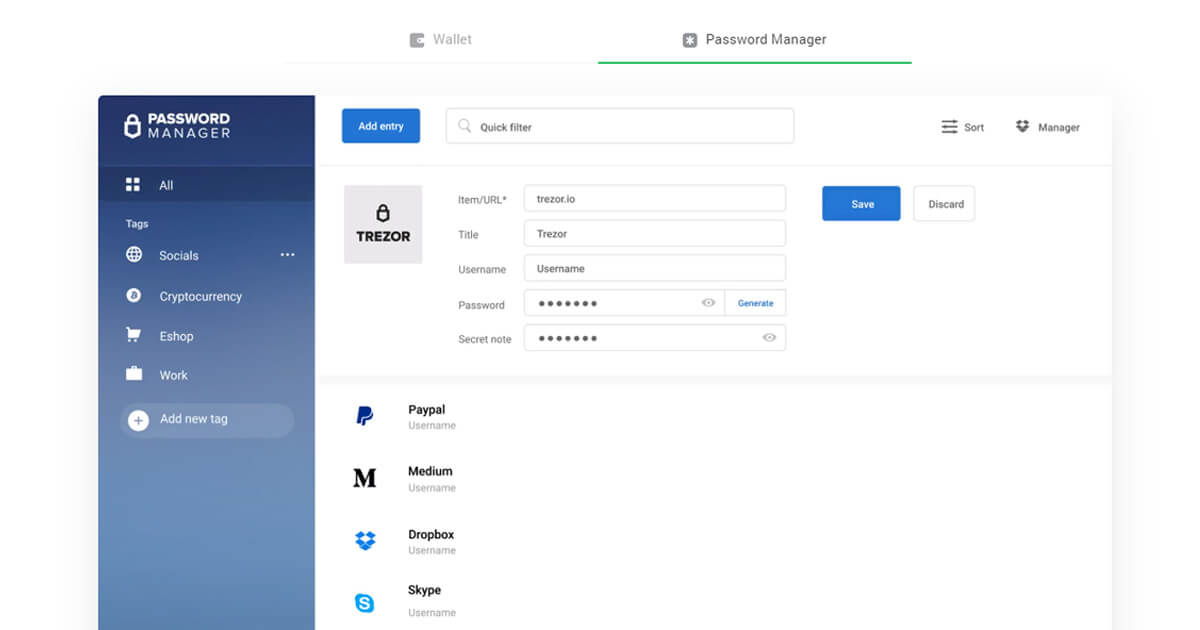Viewport: 1200px width, 630px height.
Task: Click the Item/URL field containing trezor.io
Action: coord(655,198)
